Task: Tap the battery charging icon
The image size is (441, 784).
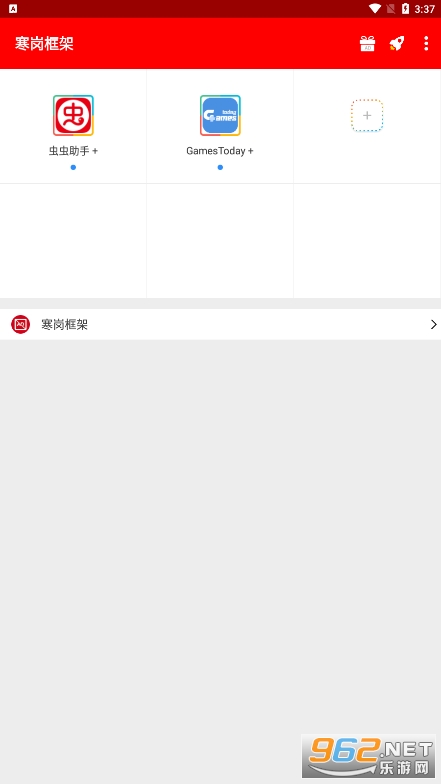Action: pyautogui.click(x=406, y=8)
